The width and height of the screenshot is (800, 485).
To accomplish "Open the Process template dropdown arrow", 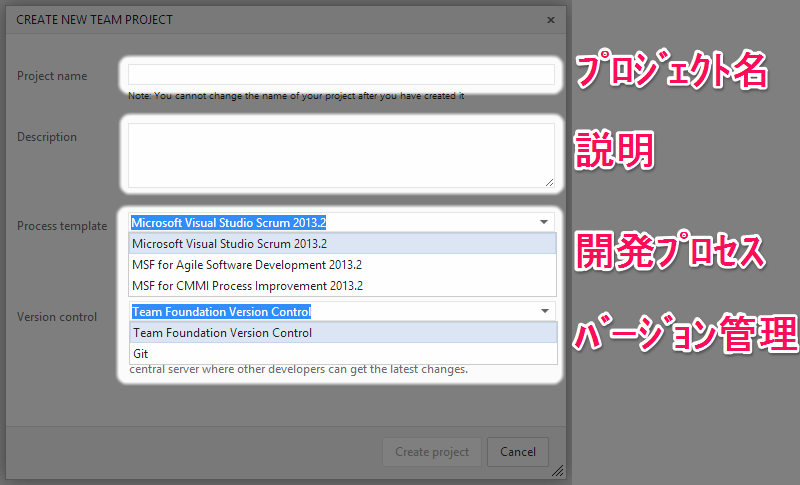I will click(544, 222).
